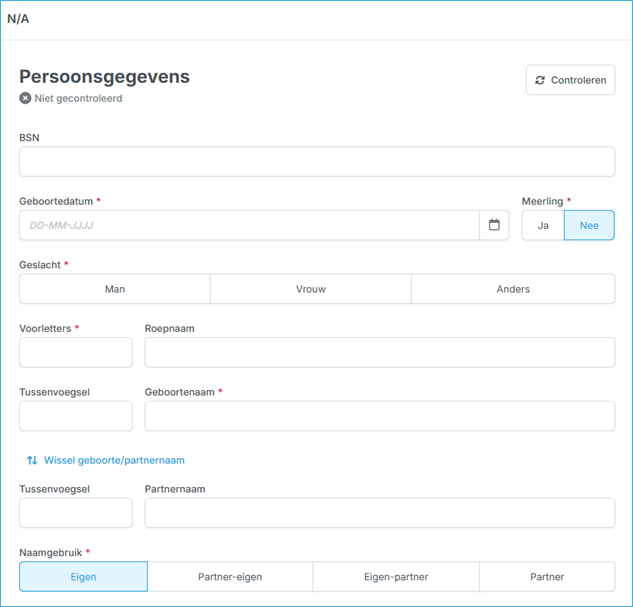The height and width of the screenshot is (607, 633).
Task: Click Wissel geboorte/partnernaam link
Action: [x=114, y=460]
